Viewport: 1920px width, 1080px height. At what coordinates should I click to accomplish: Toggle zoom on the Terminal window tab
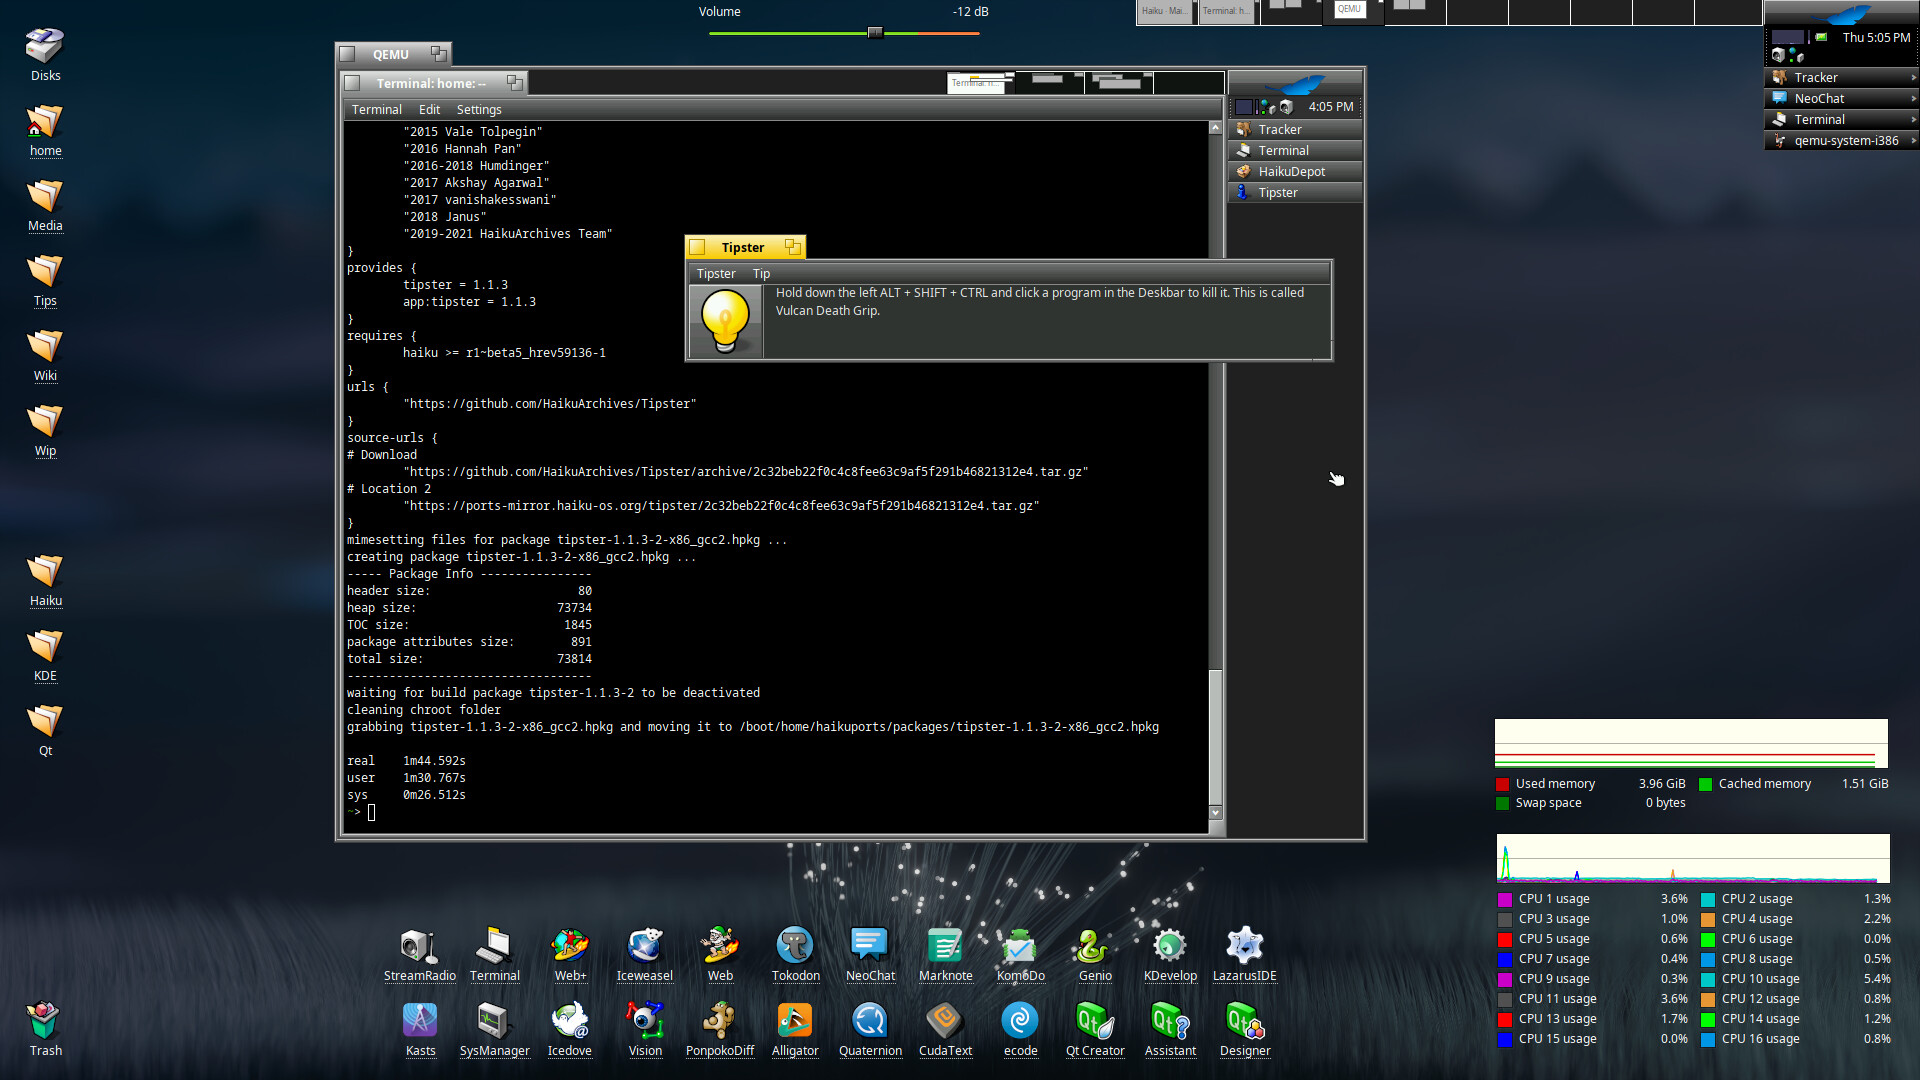(514, 82)
